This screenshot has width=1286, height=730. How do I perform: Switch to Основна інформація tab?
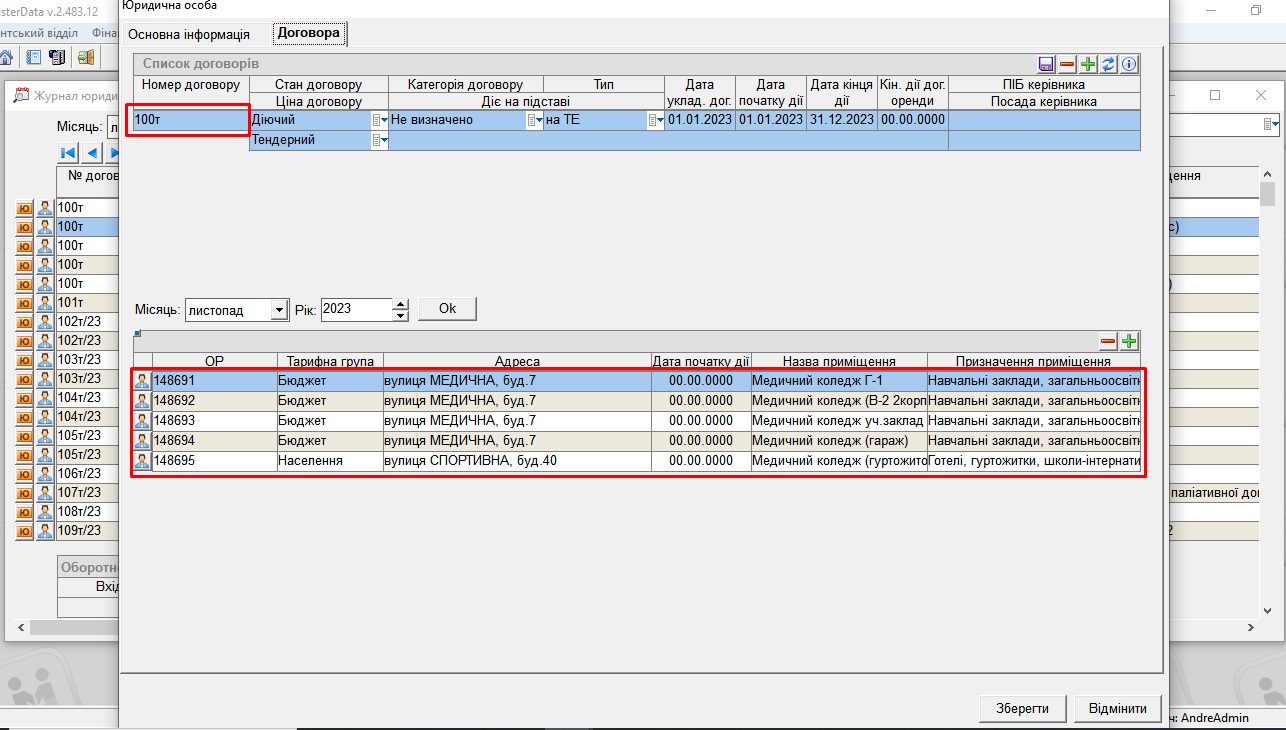[189, 34]
